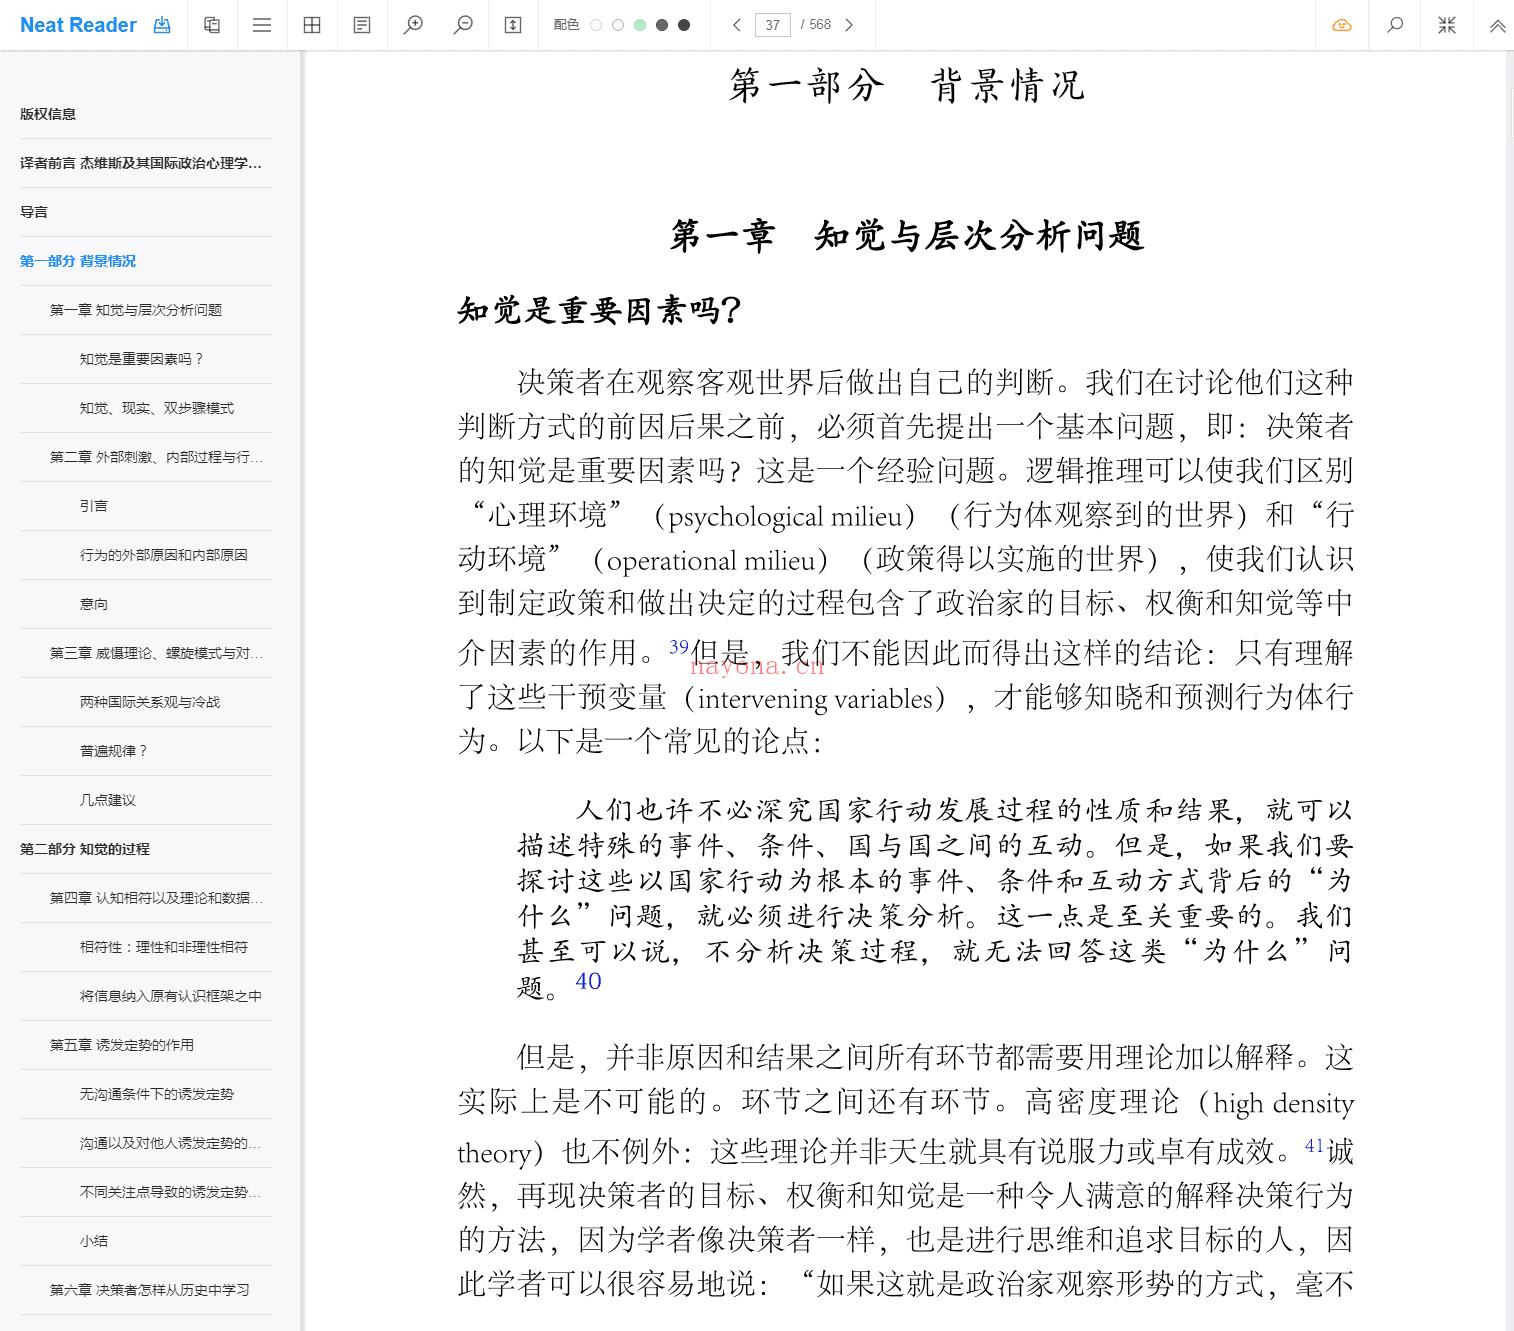Screen dimensions: 1514x1331
Task: Click the page title 第一部分 背景情况
Action: (x=907, y=85)
